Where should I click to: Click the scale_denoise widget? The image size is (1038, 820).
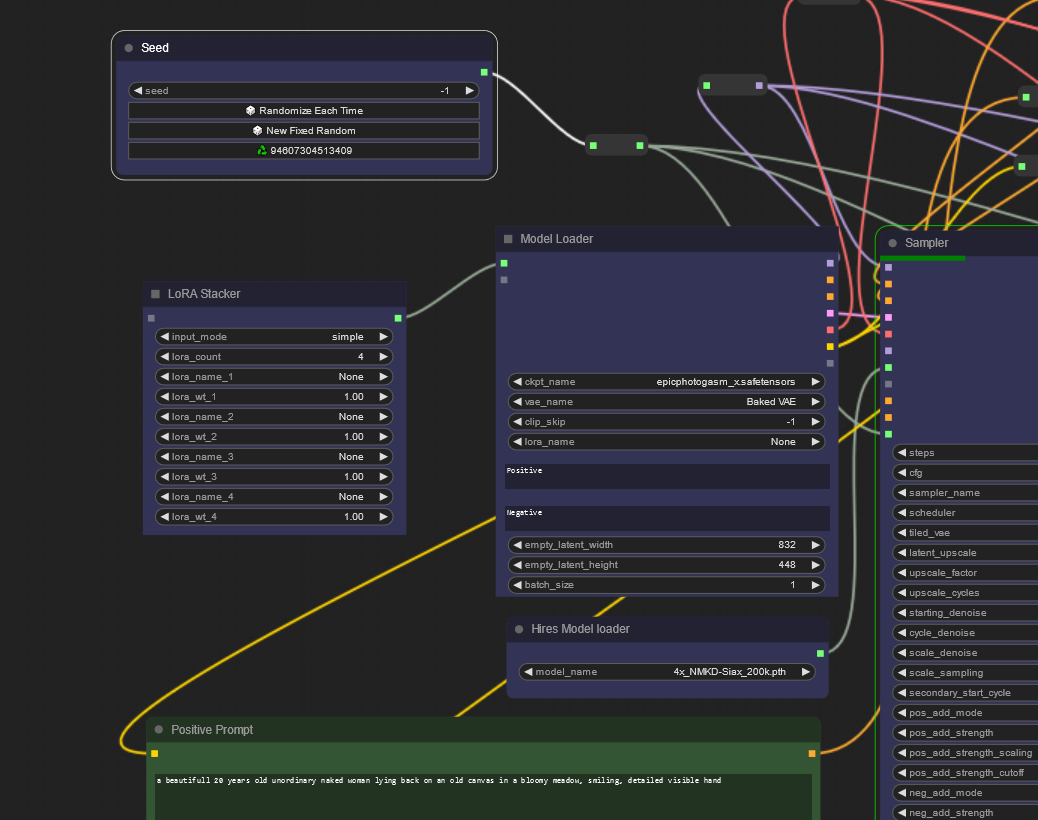point(966,653)
